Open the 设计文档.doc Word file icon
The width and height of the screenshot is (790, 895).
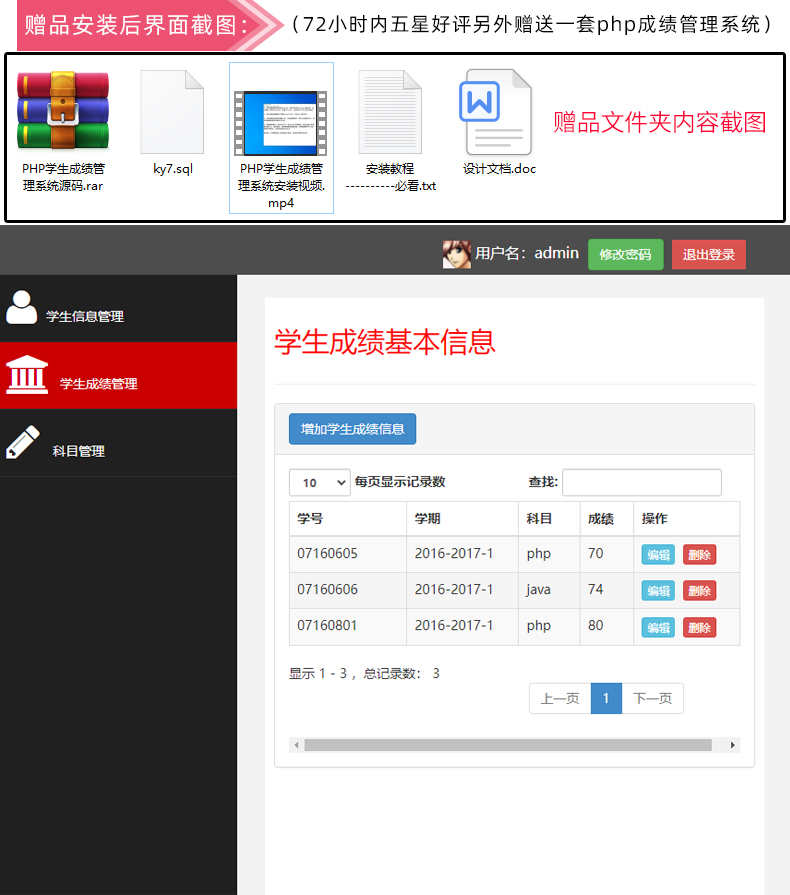click(495, 112)
